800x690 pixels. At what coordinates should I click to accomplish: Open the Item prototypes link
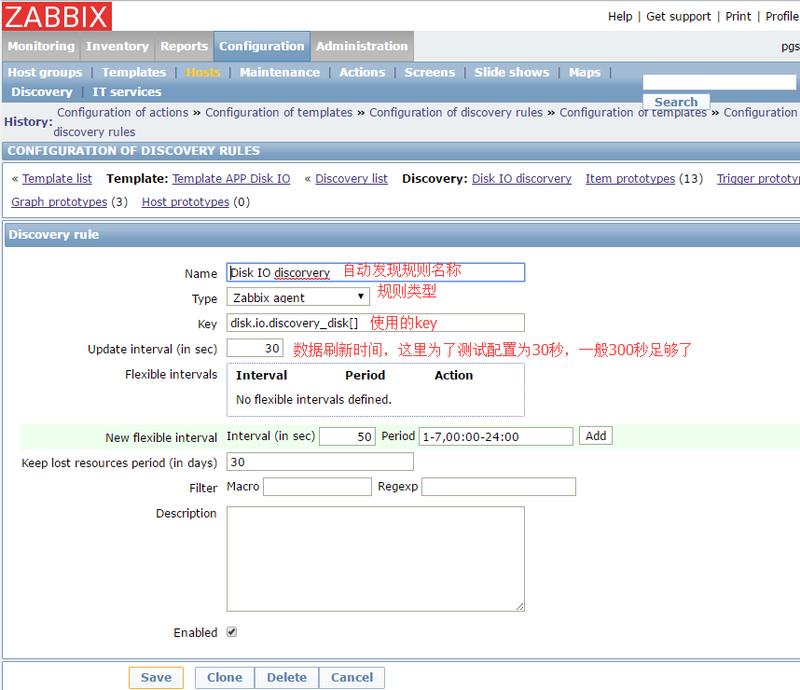tap(630, 178)
